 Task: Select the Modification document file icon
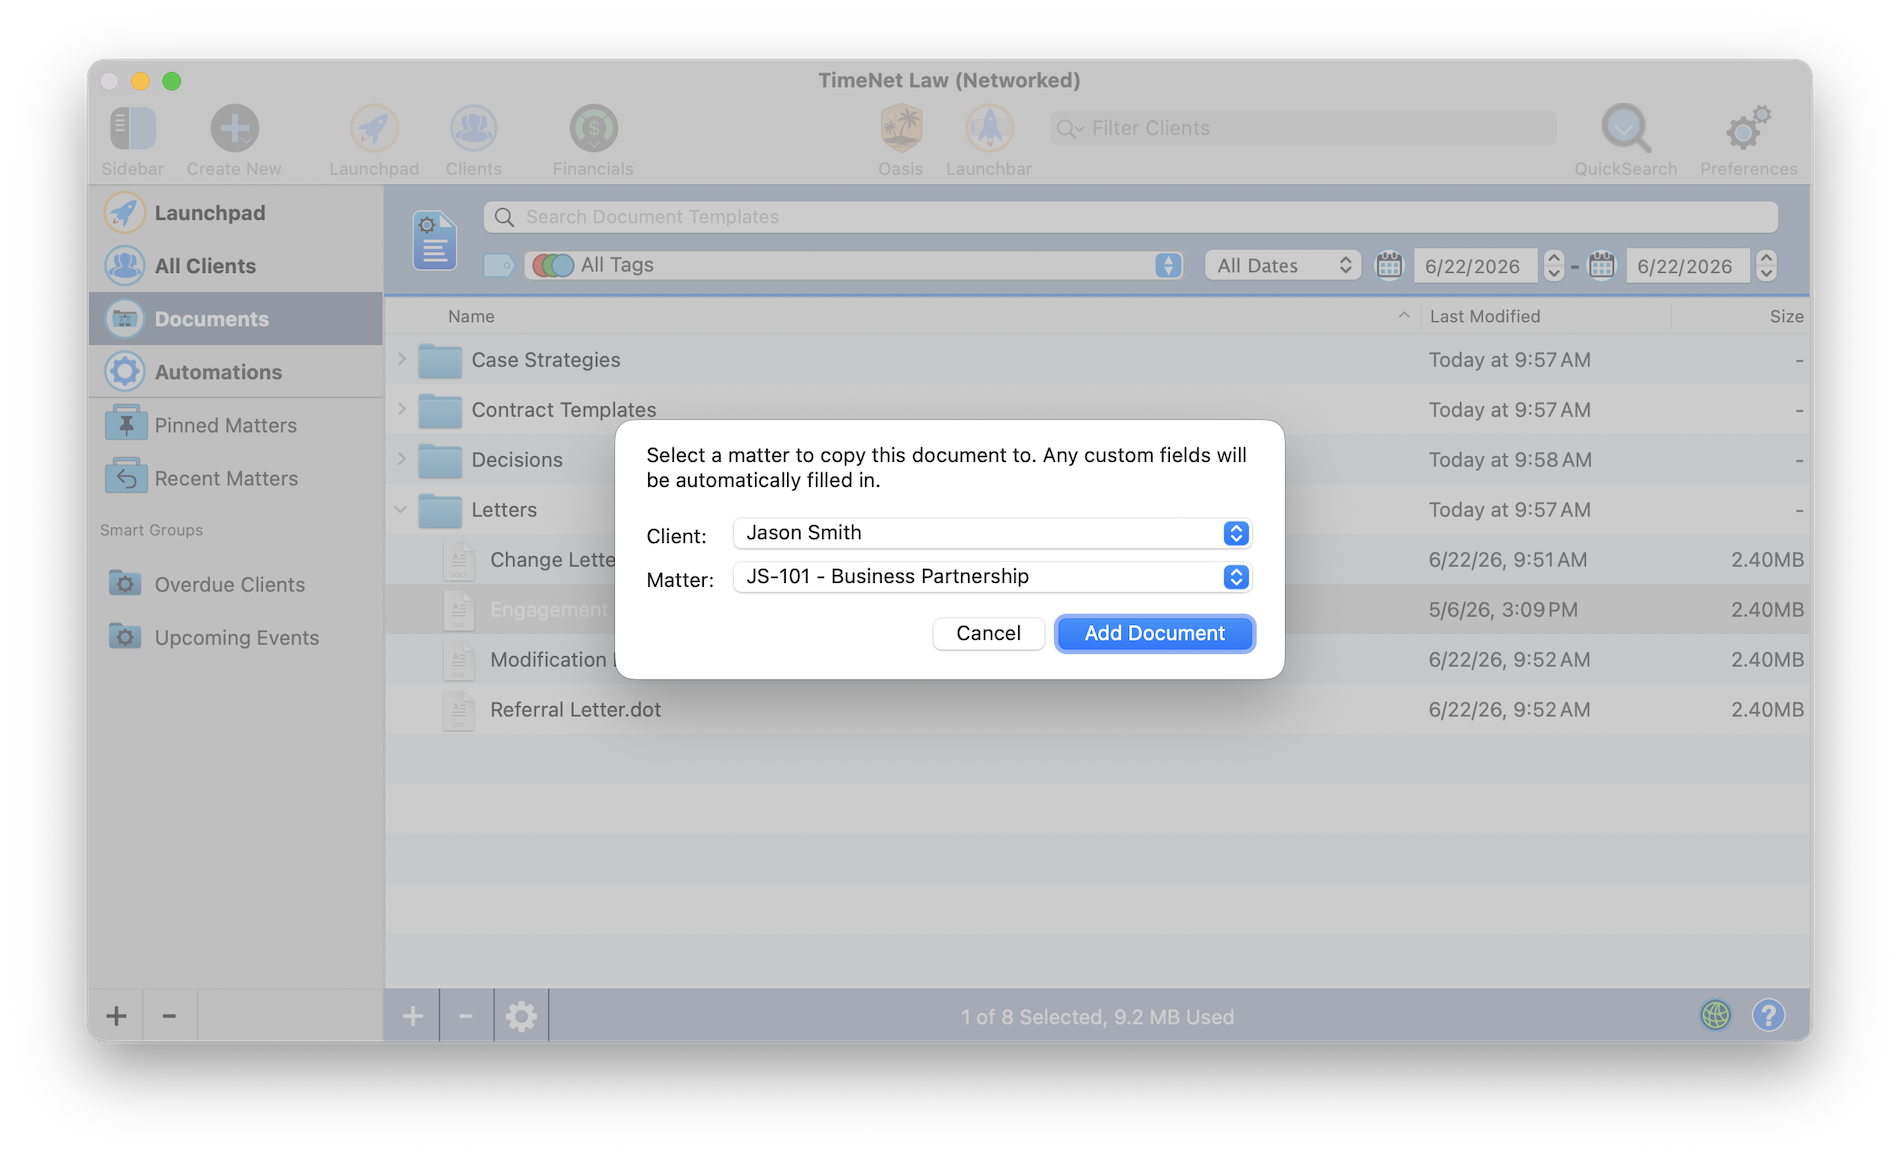pos(459,660)
